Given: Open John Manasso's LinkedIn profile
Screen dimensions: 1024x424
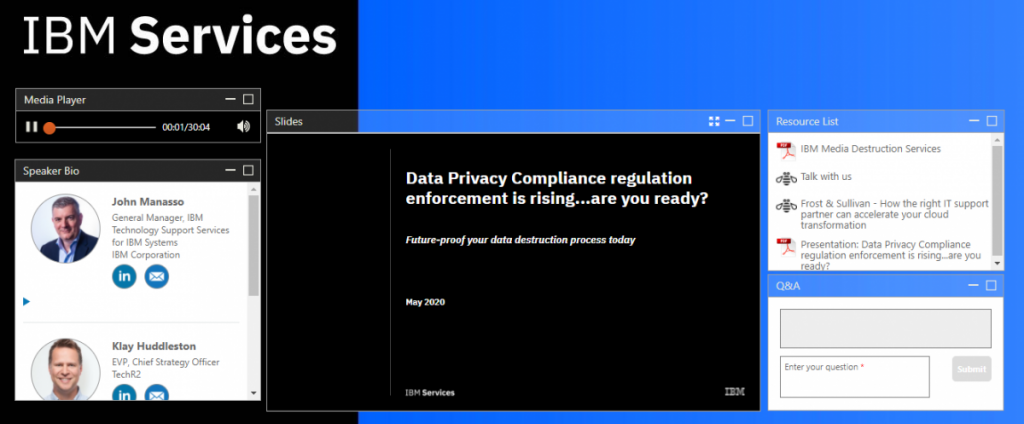Looking at the screenshot, I should click(124, 276).
